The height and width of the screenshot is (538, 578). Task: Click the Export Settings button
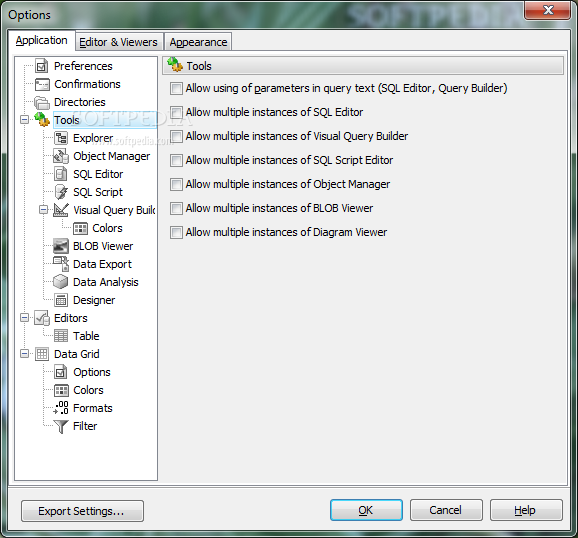pyautogui.click(x=82, y=511)
